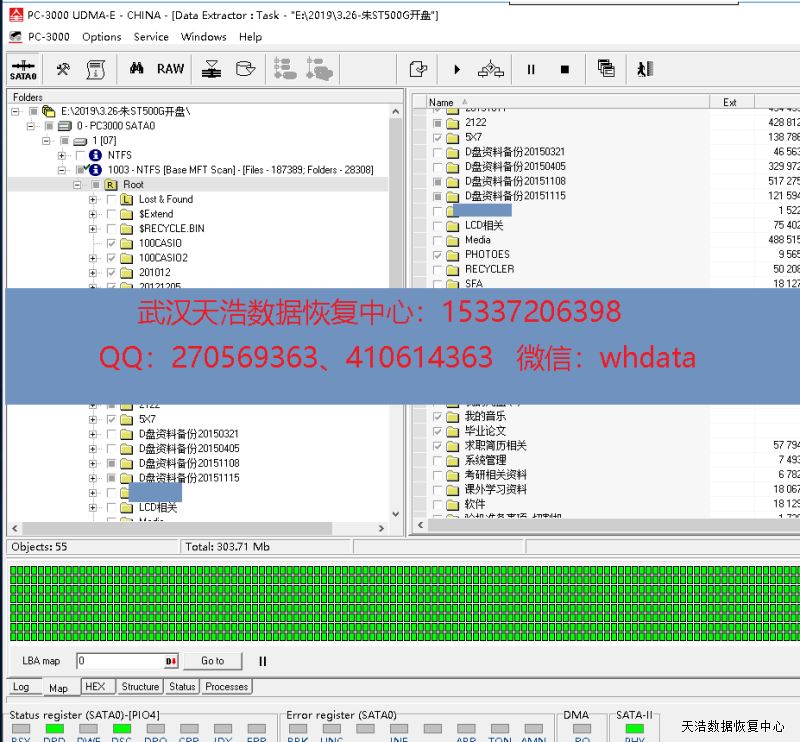800x742 pixels.
Task: Click the binoculars search icon
Action: (137, 69)
